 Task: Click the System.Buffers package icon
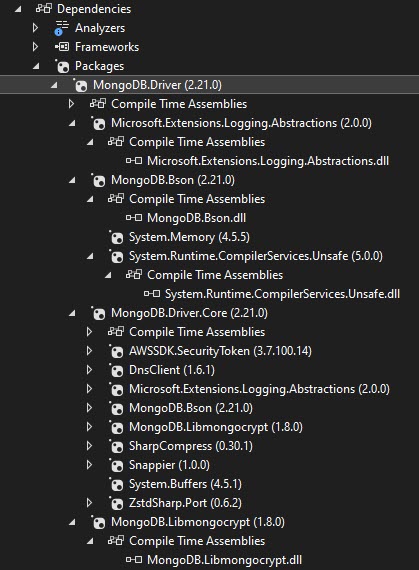pyautogui.click(x=116, y=484)
